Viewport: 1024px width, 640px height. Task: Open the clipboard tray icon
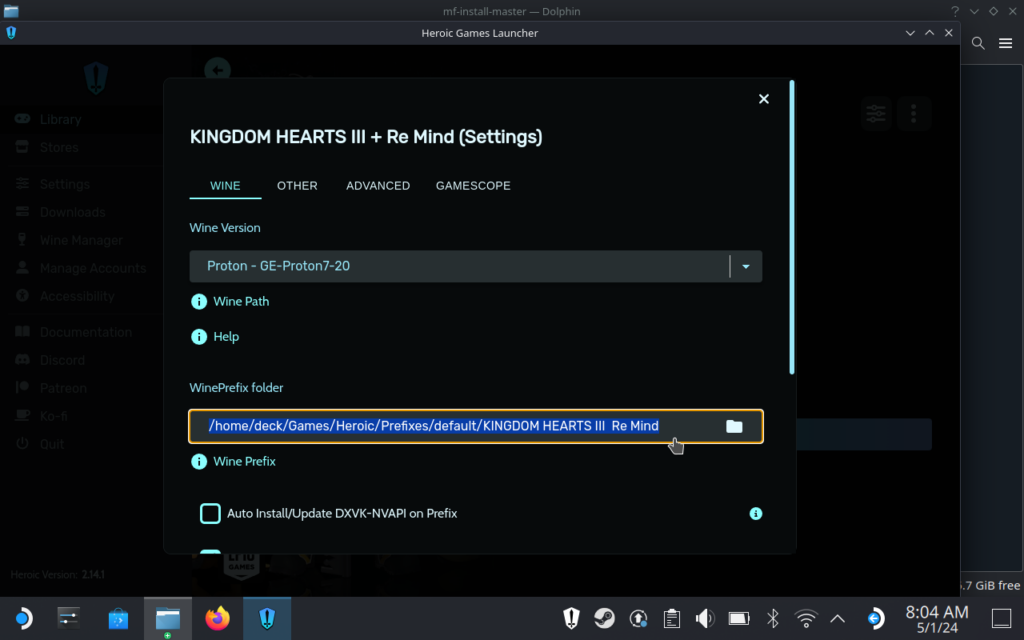[671, 618]
